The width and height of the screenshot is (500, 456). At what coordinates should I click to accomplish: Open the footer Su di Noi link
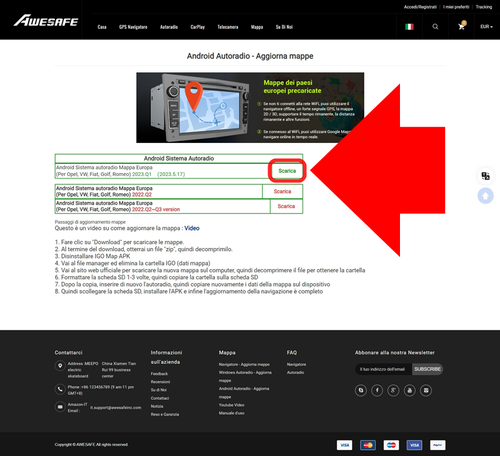pos(159,390)
